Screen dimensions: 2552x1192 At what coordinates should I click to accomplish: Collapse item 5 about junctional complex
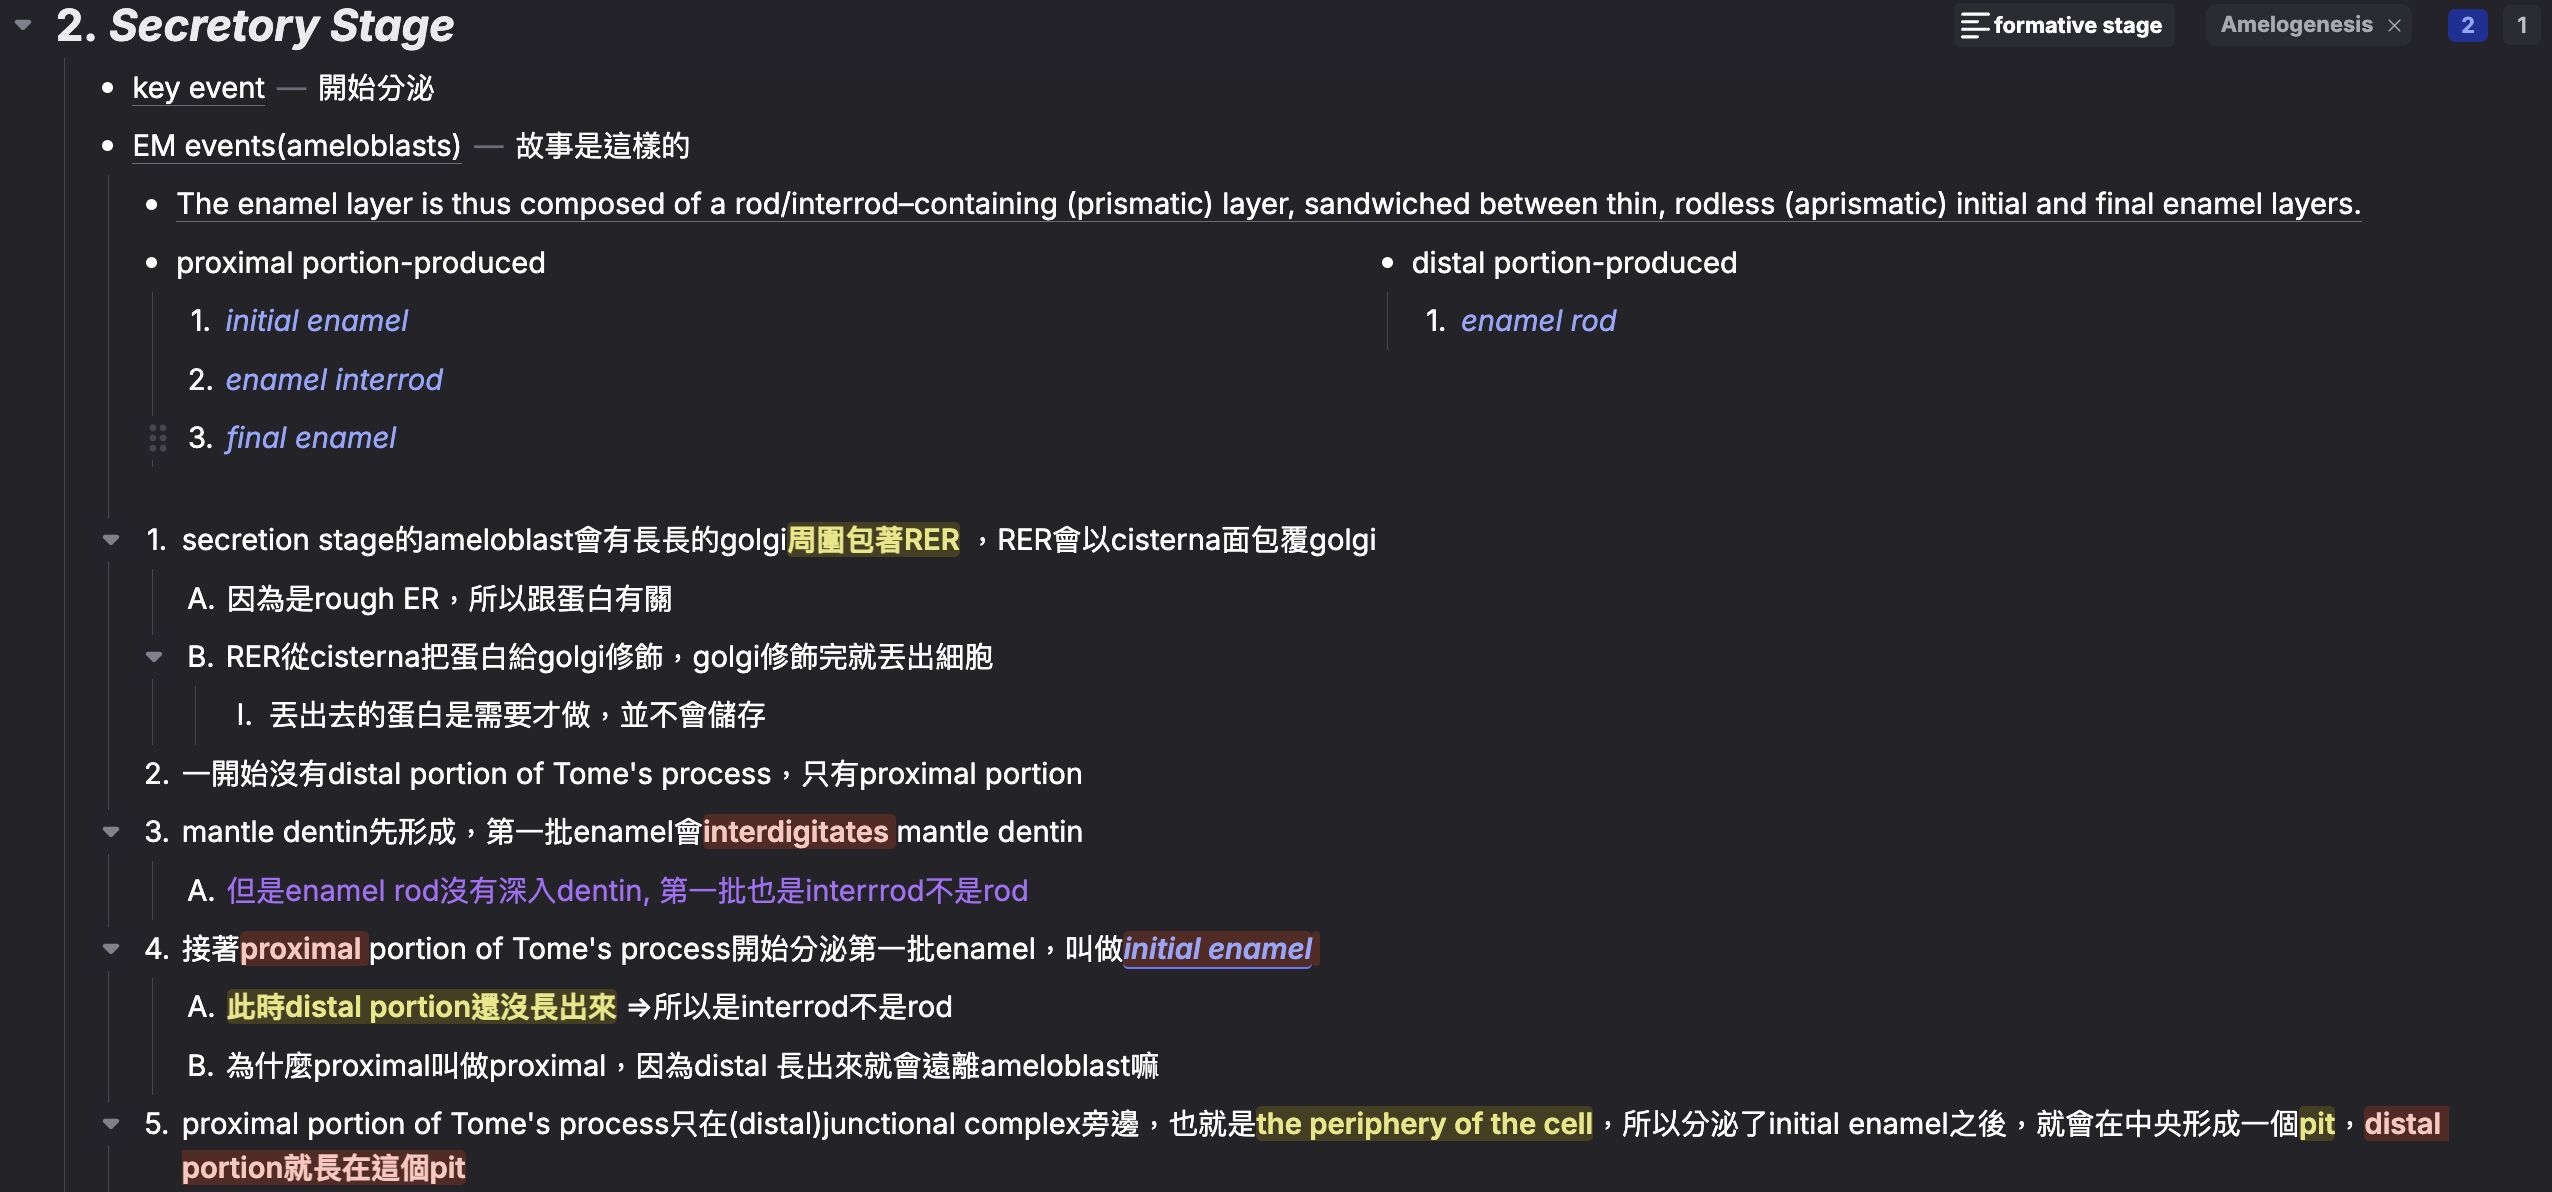coord(111,1124)
